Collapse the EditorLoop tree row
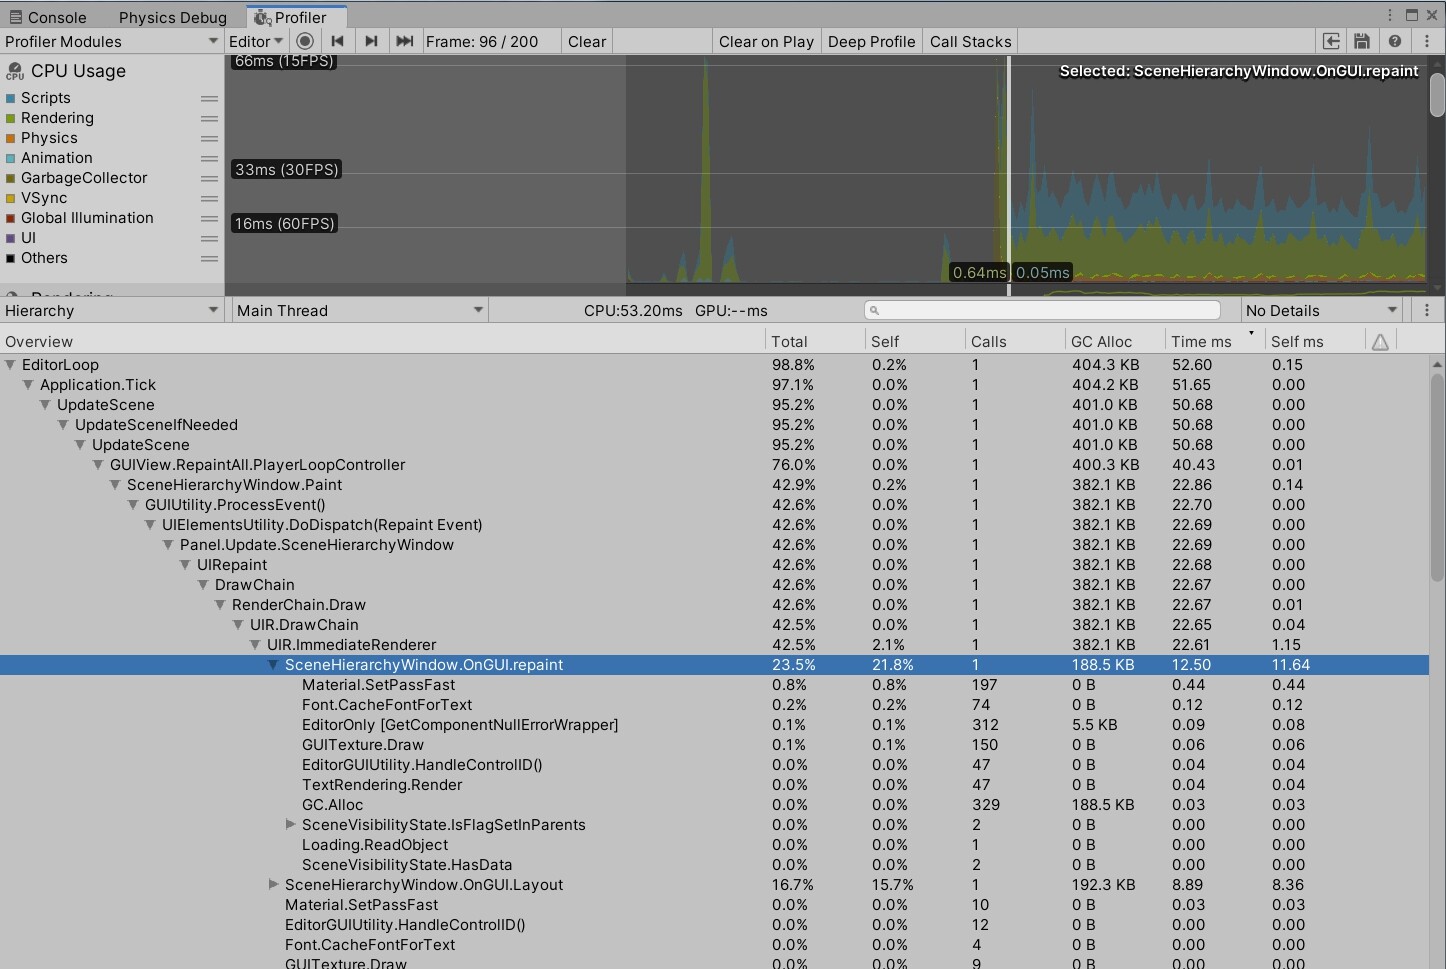Image resolution: width=1446 pixels, height=969 pixels. click(11, 365)
